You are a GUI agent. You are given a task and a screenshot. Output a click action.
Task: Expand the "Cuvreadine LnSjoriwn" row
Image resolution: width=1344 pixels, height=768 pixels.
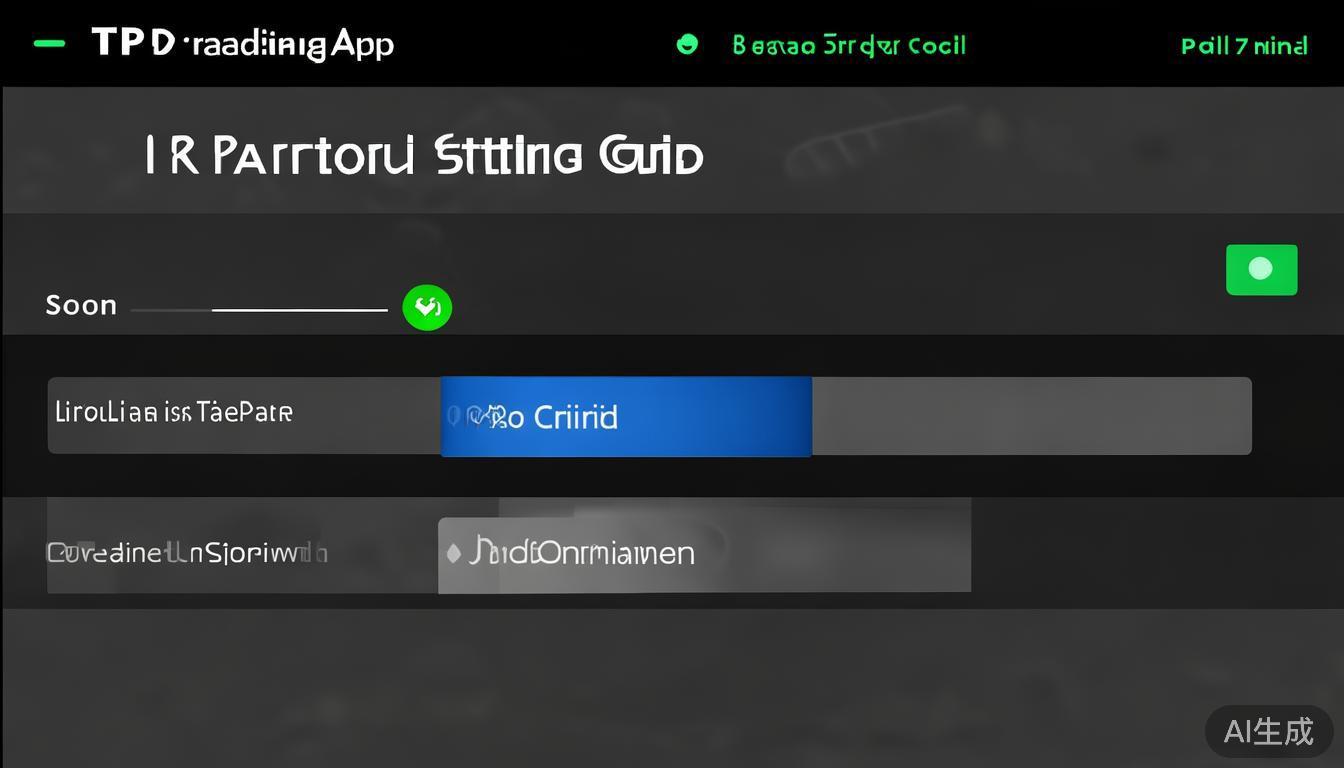point(187,552)
